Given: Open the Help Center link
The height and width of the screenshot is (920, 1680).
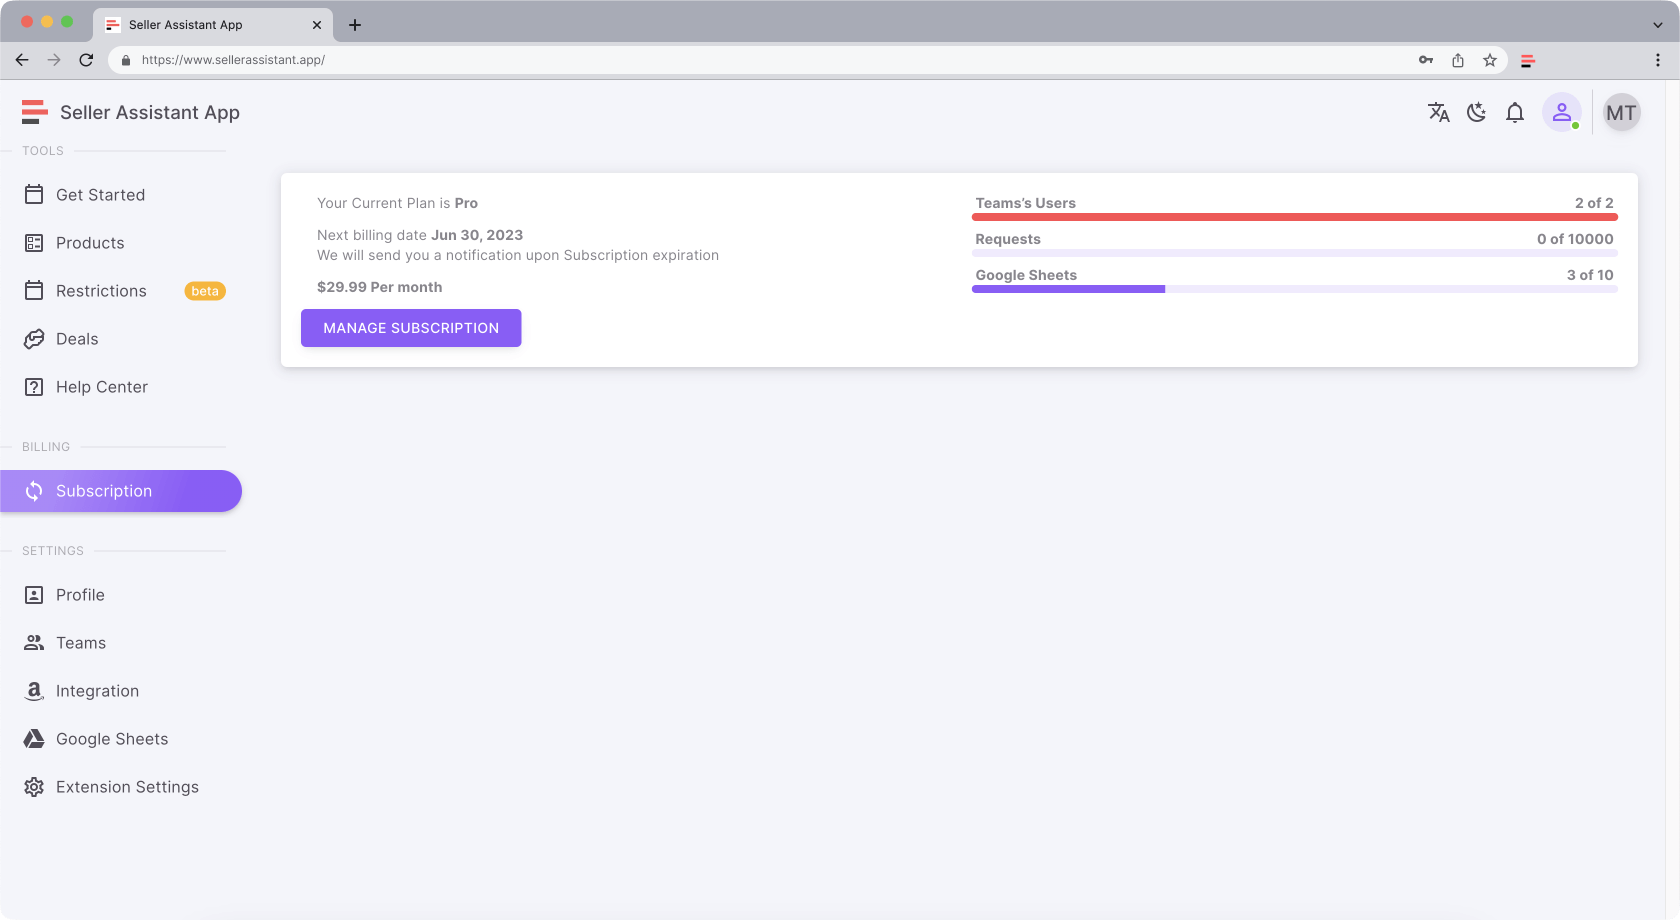Looking at the screenshot, I should (101, 387).
